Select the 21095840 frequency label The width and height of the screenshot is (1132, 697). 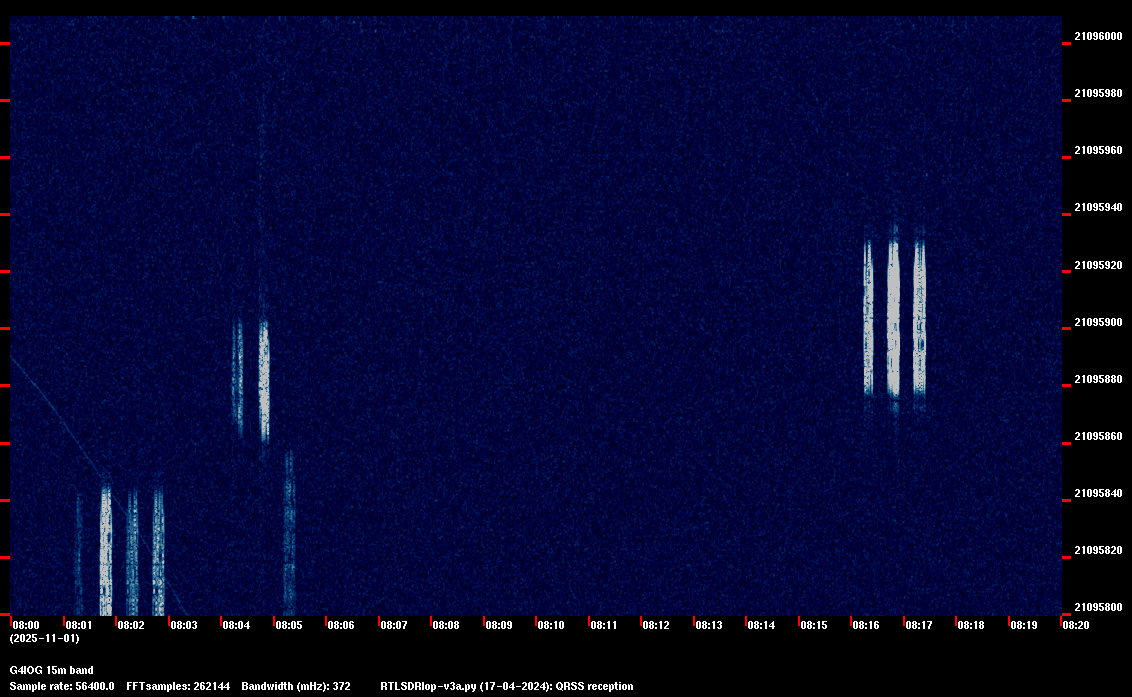pos(1099,493)
